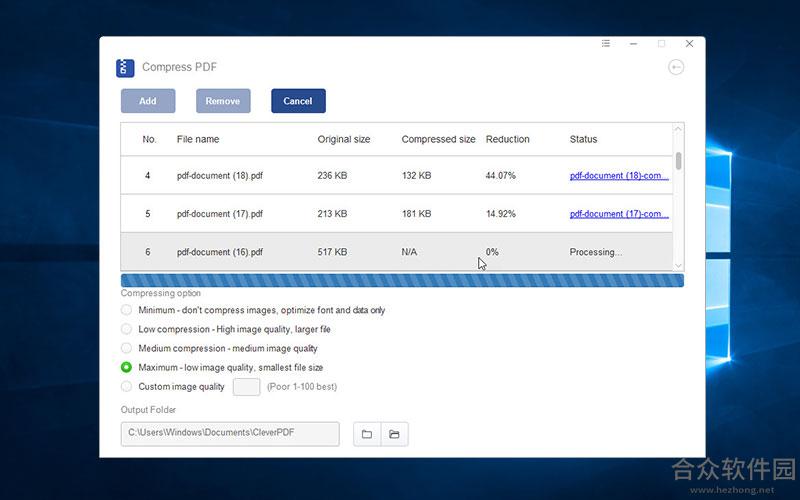Close the Compress PDF window

(x=689, y=44)
